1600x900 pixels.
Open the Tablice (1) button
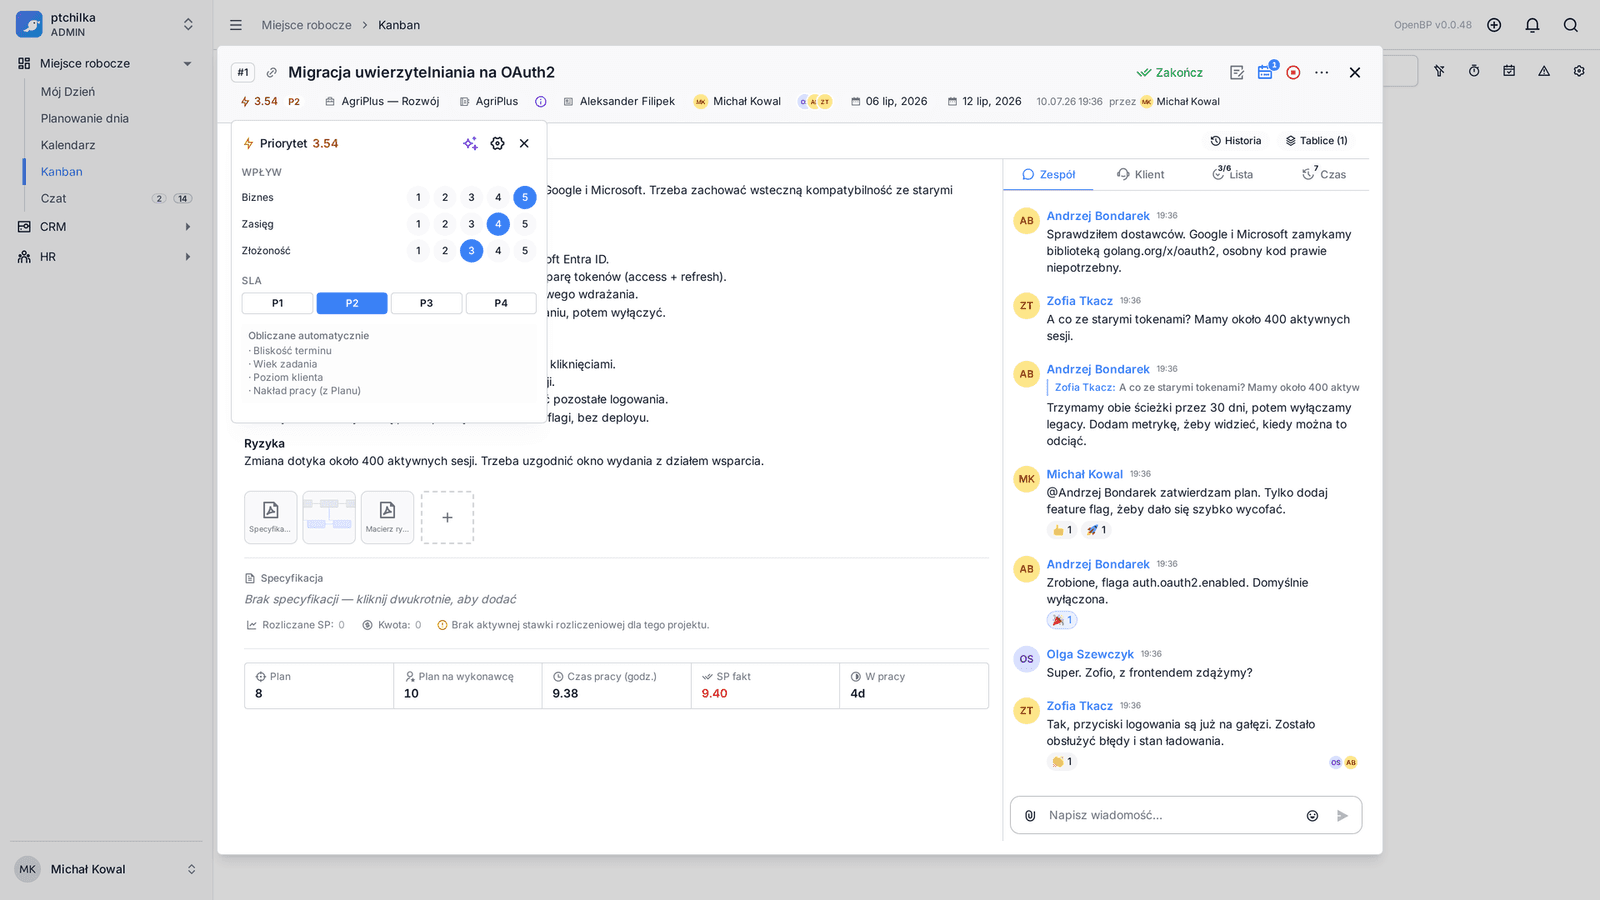(1316, 141)
